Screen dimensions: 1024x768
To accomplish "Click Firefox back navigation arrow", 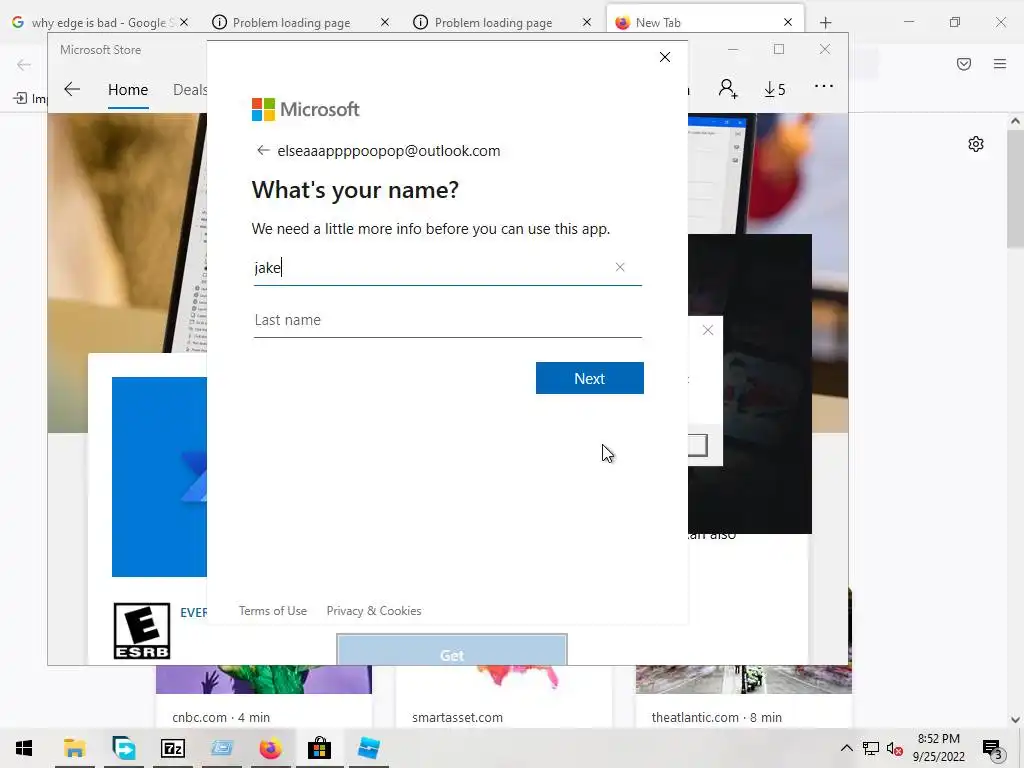I will (x=24, y=64).
